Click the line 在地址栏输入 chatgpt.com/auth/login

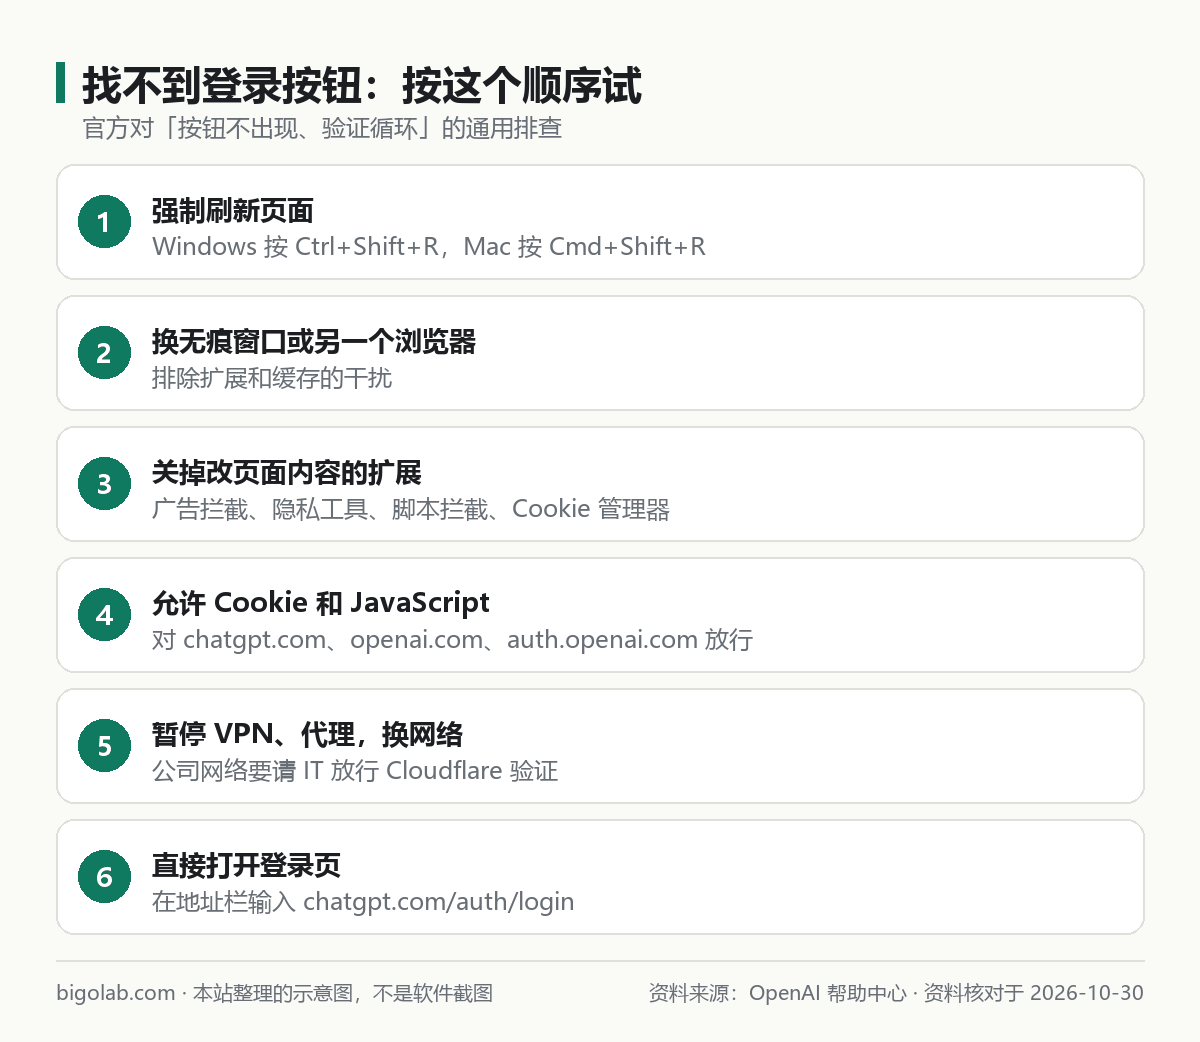(363, 902)
